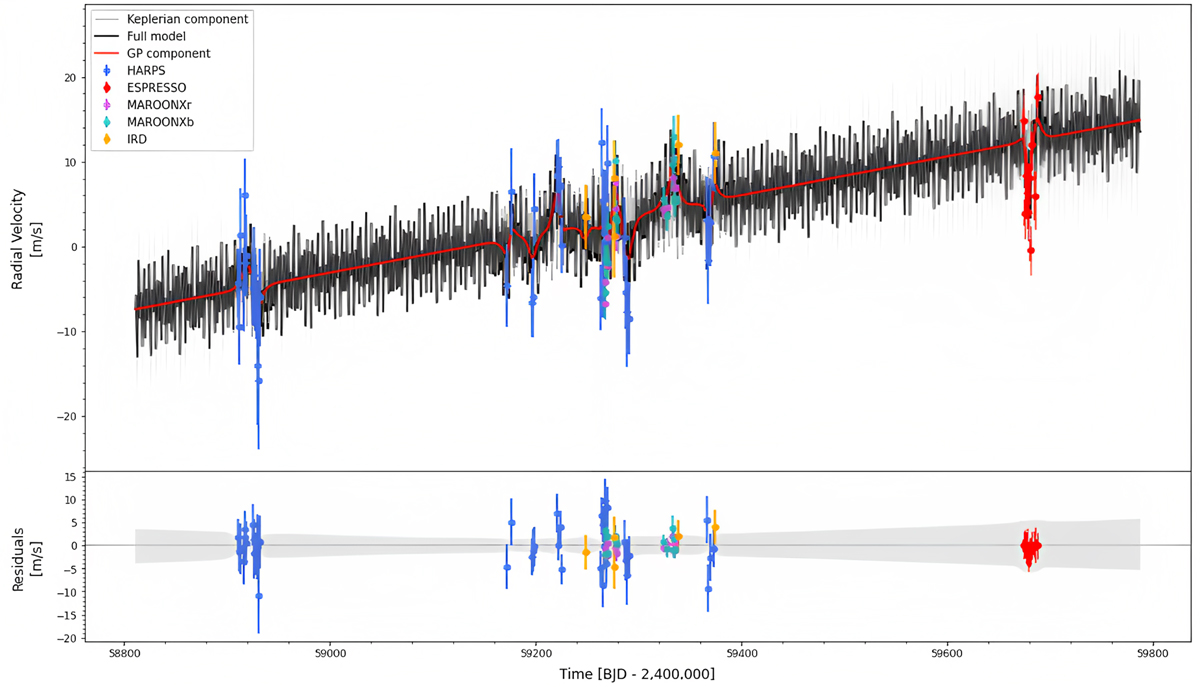Click the gray Keplerian component legend line
Viewport: 1200px width, 687px height.
[107, 19]
